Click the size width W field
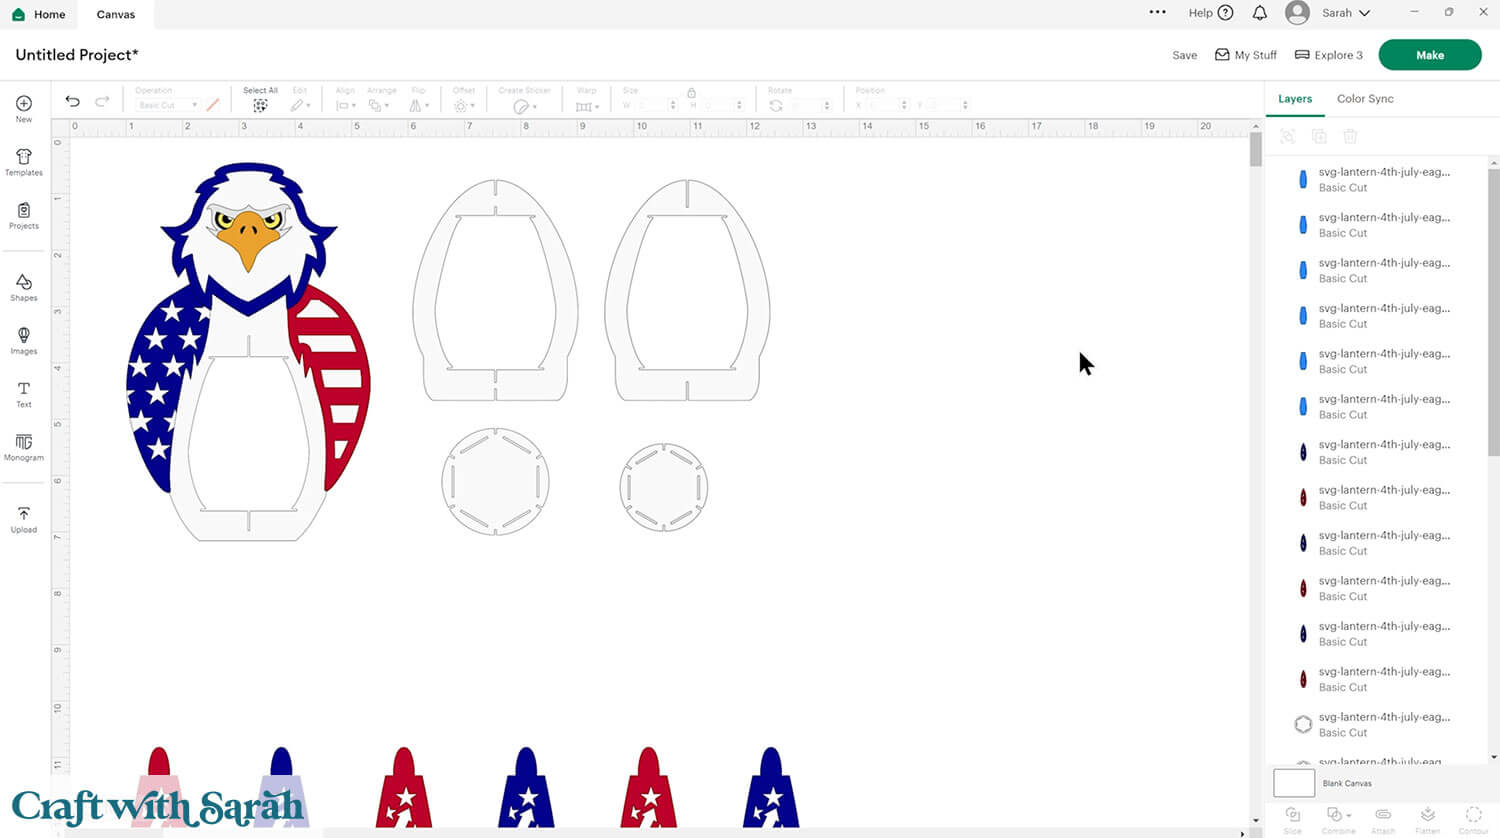1500x838 pixels. pyautogui.click(x=651, y=105)
